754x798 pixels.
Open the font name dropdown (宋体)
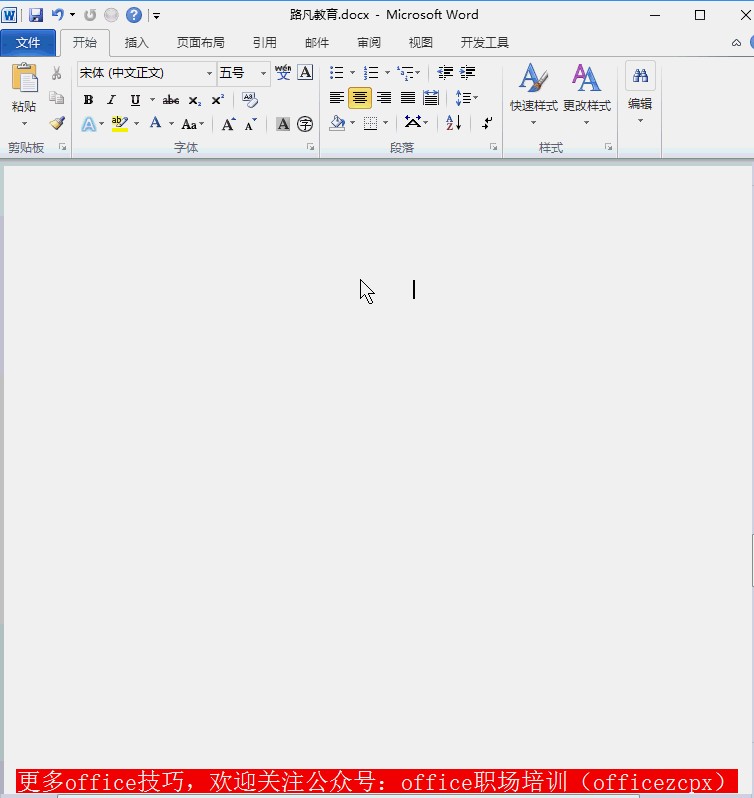pyautogui.click(x=209, y=73)
